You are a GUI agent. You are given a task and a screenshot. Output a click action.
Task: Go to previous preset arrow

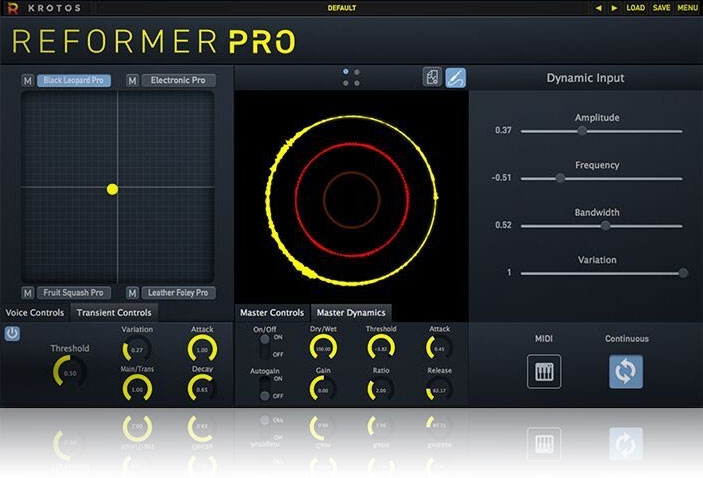[599, 8]
